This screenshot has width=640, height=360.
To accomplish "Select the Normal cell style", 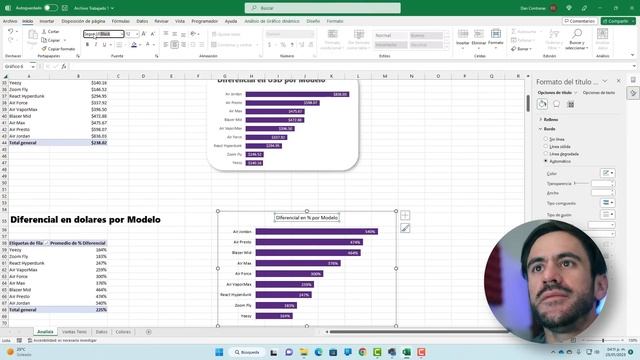I will pos(390,36).
